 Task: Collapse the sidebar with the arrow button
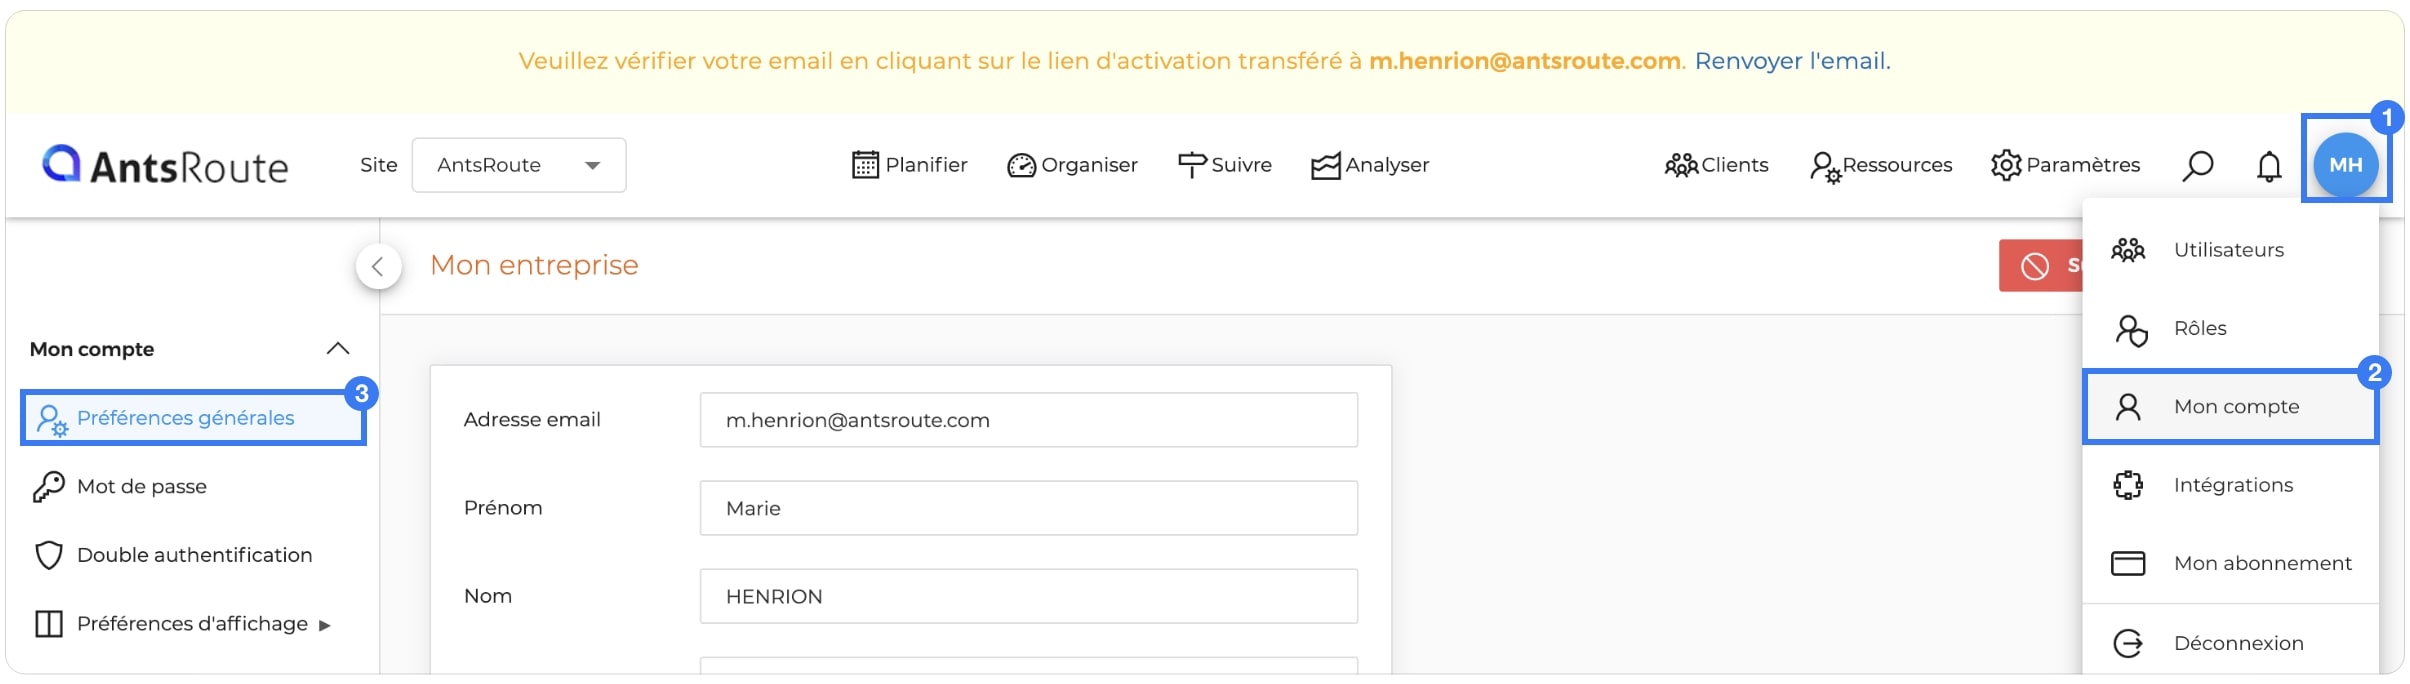378,266
